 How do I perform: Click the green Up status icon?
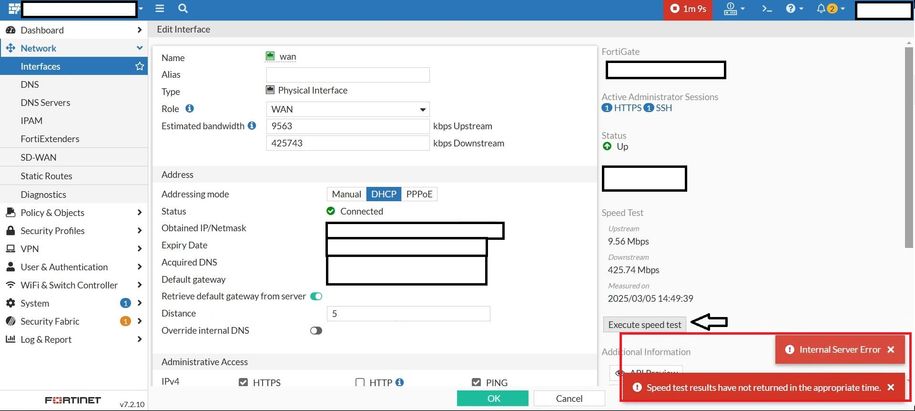tap(607, 146)
